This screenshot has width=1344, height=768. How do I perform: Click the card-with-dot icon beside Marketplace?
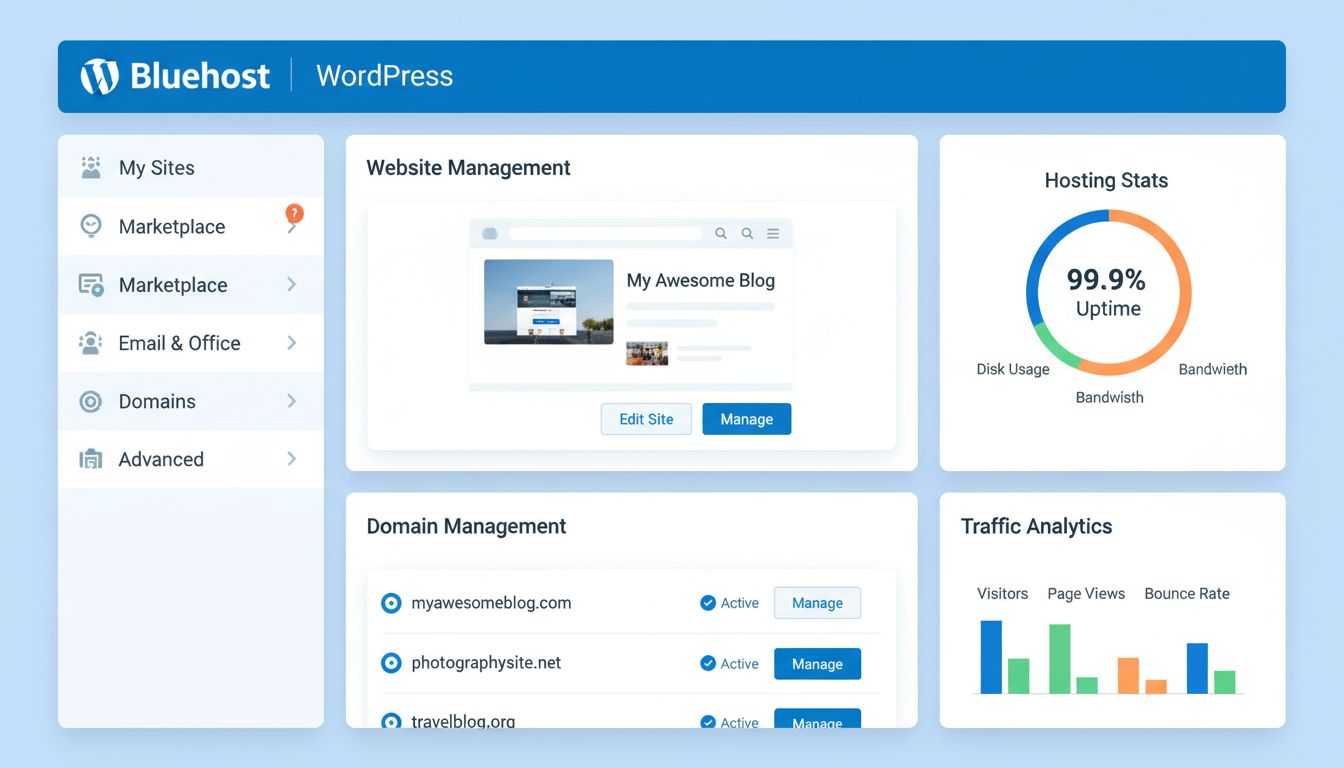pos(91,285)
